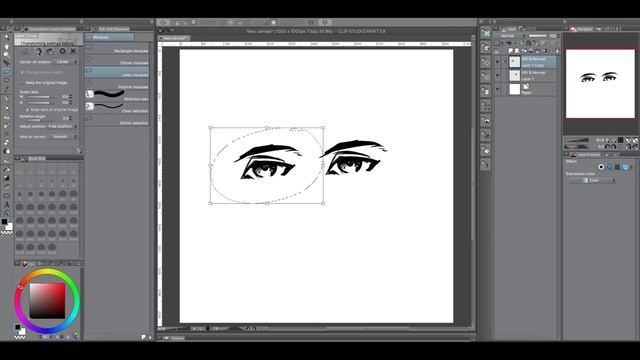Viewport: 640px width, 360px height.
Task: Select the Zoom magnifier tool
Action: (7, 37)
